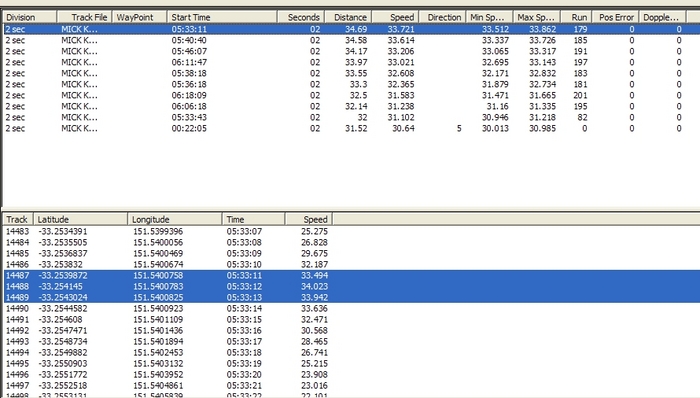The height and width of the screenshot is (398, 700).
Task: Click time 05:33:09 in lower table
Action: click(x=244, y=253)
